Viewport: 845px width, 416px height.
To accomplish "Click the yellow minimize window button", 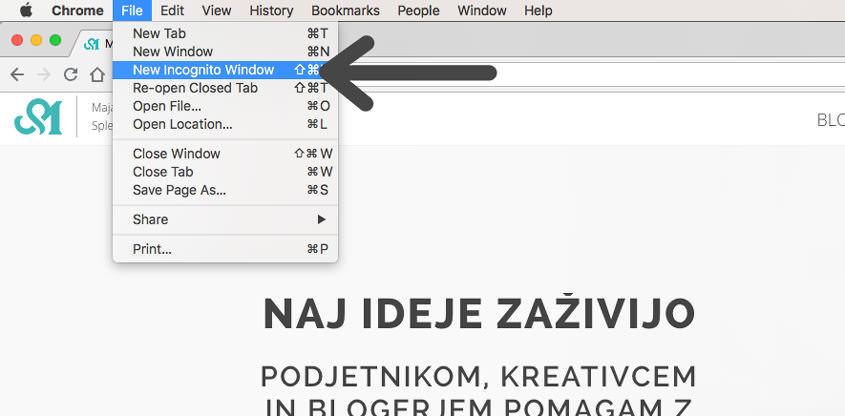I will (x=36, y=40).
